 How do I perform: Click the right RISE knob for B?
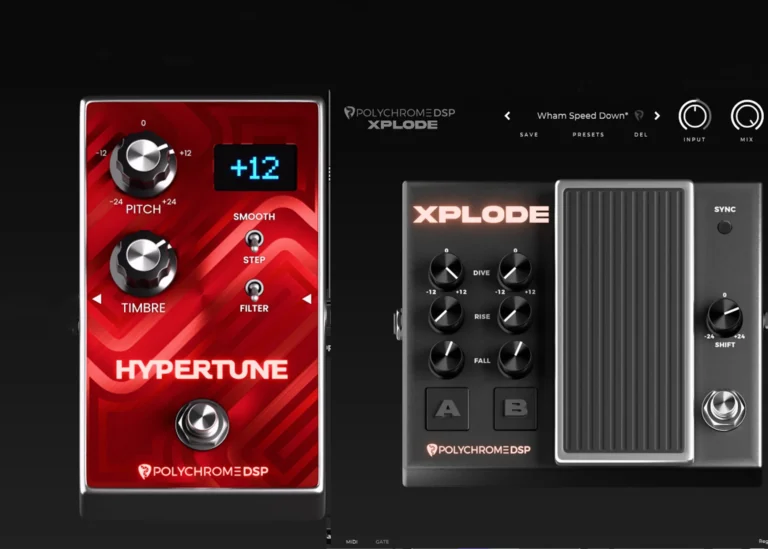[515, 315]
